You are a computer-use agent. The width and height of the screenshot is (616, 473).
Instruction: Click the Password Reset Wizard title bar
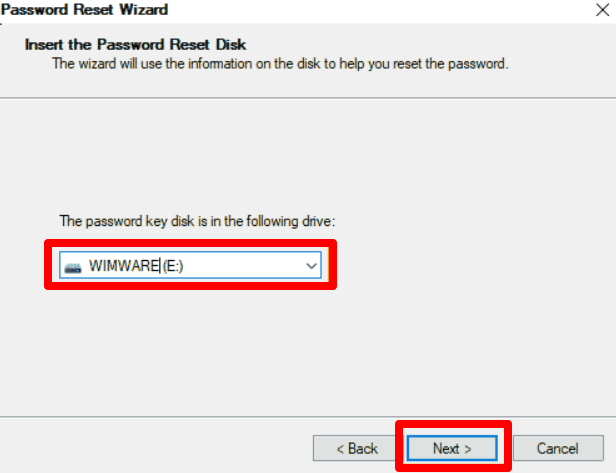(250, 9)
